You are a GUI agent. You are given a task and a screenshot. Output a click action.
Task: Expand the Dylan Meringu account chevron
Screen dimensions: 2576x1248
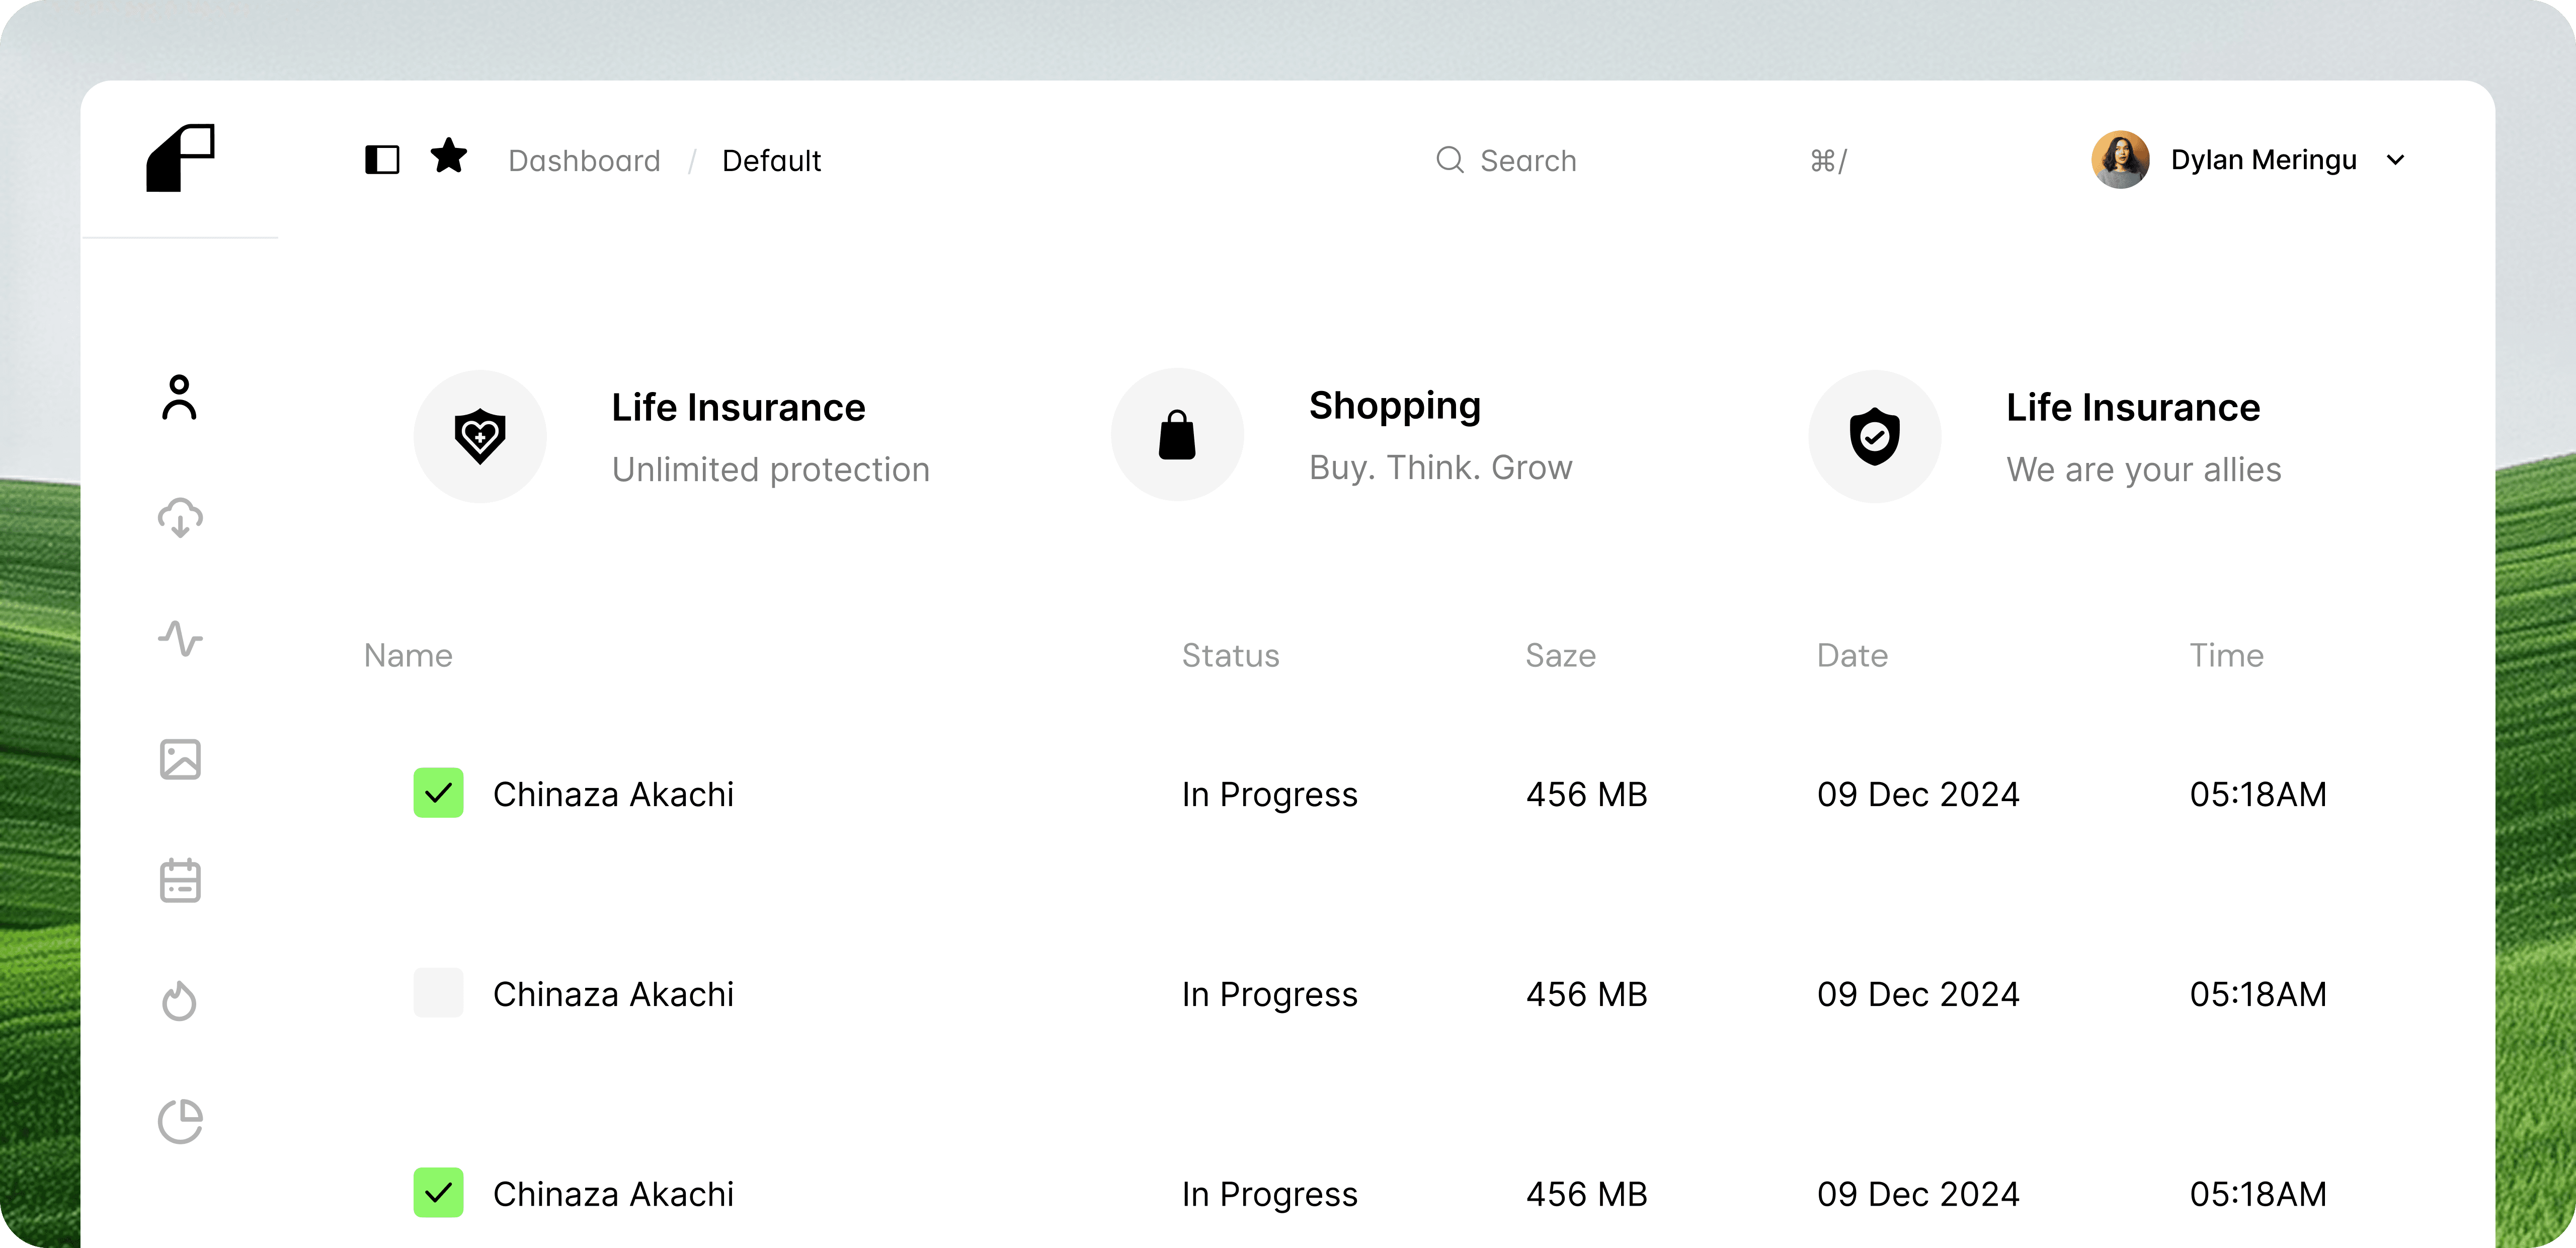2395,160
